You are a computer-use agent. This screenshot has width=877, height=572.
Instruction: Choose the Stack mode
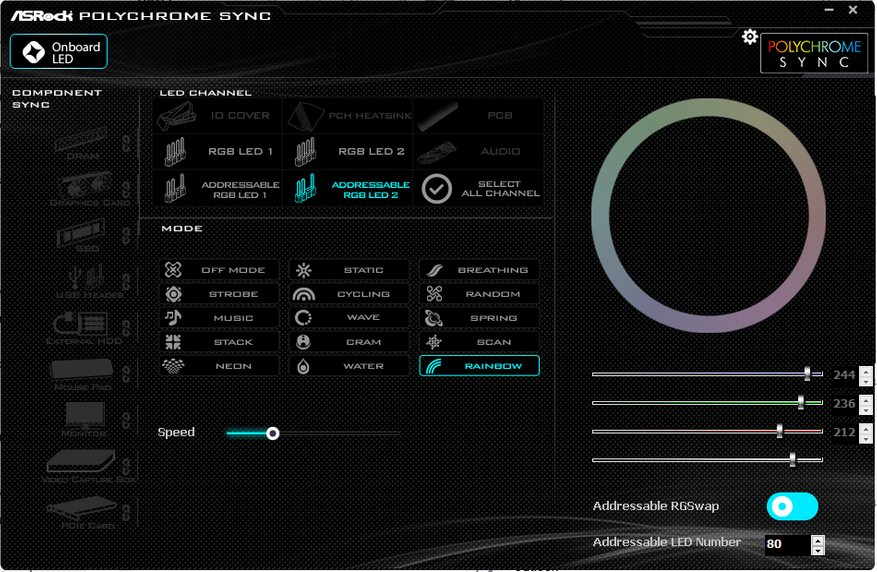[219, 342]
